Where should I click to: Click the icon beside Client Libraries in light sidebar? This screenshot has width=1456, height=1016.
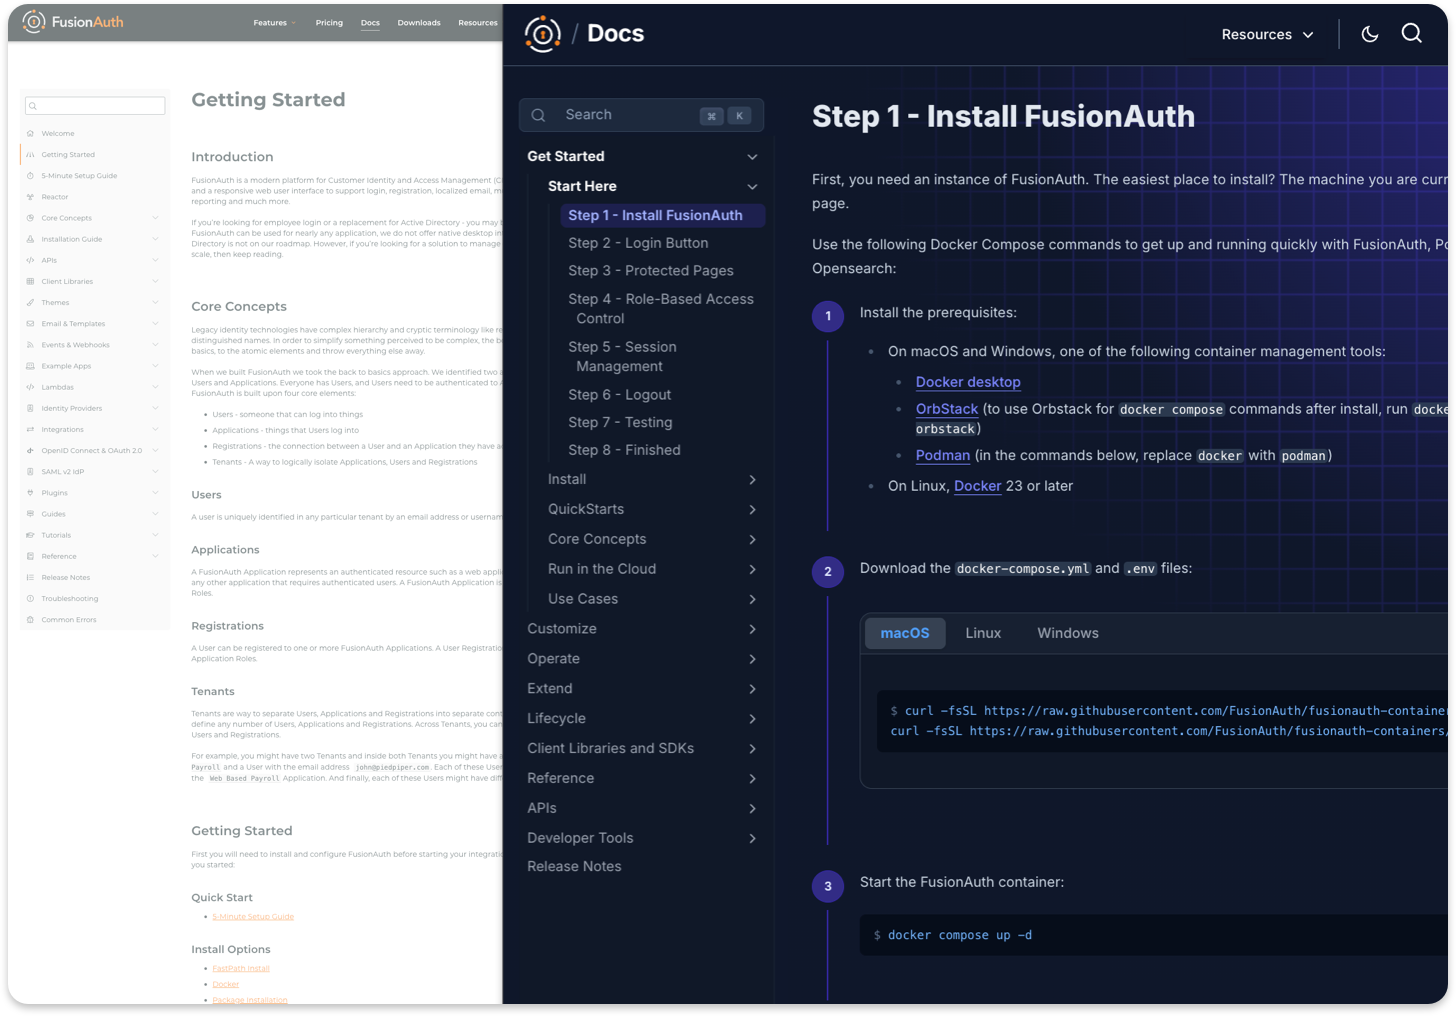[x=31, y=282]
